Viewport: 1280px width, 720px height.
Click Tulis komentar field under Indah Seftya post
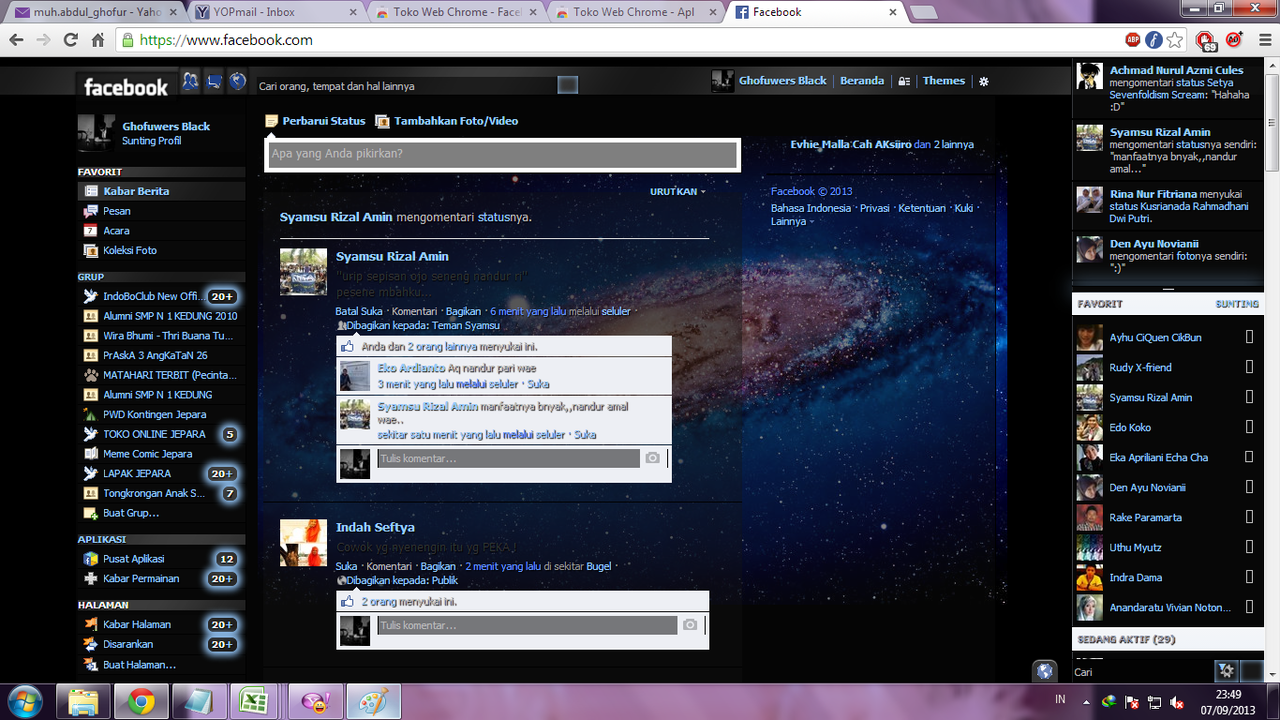tap(527, 625)
